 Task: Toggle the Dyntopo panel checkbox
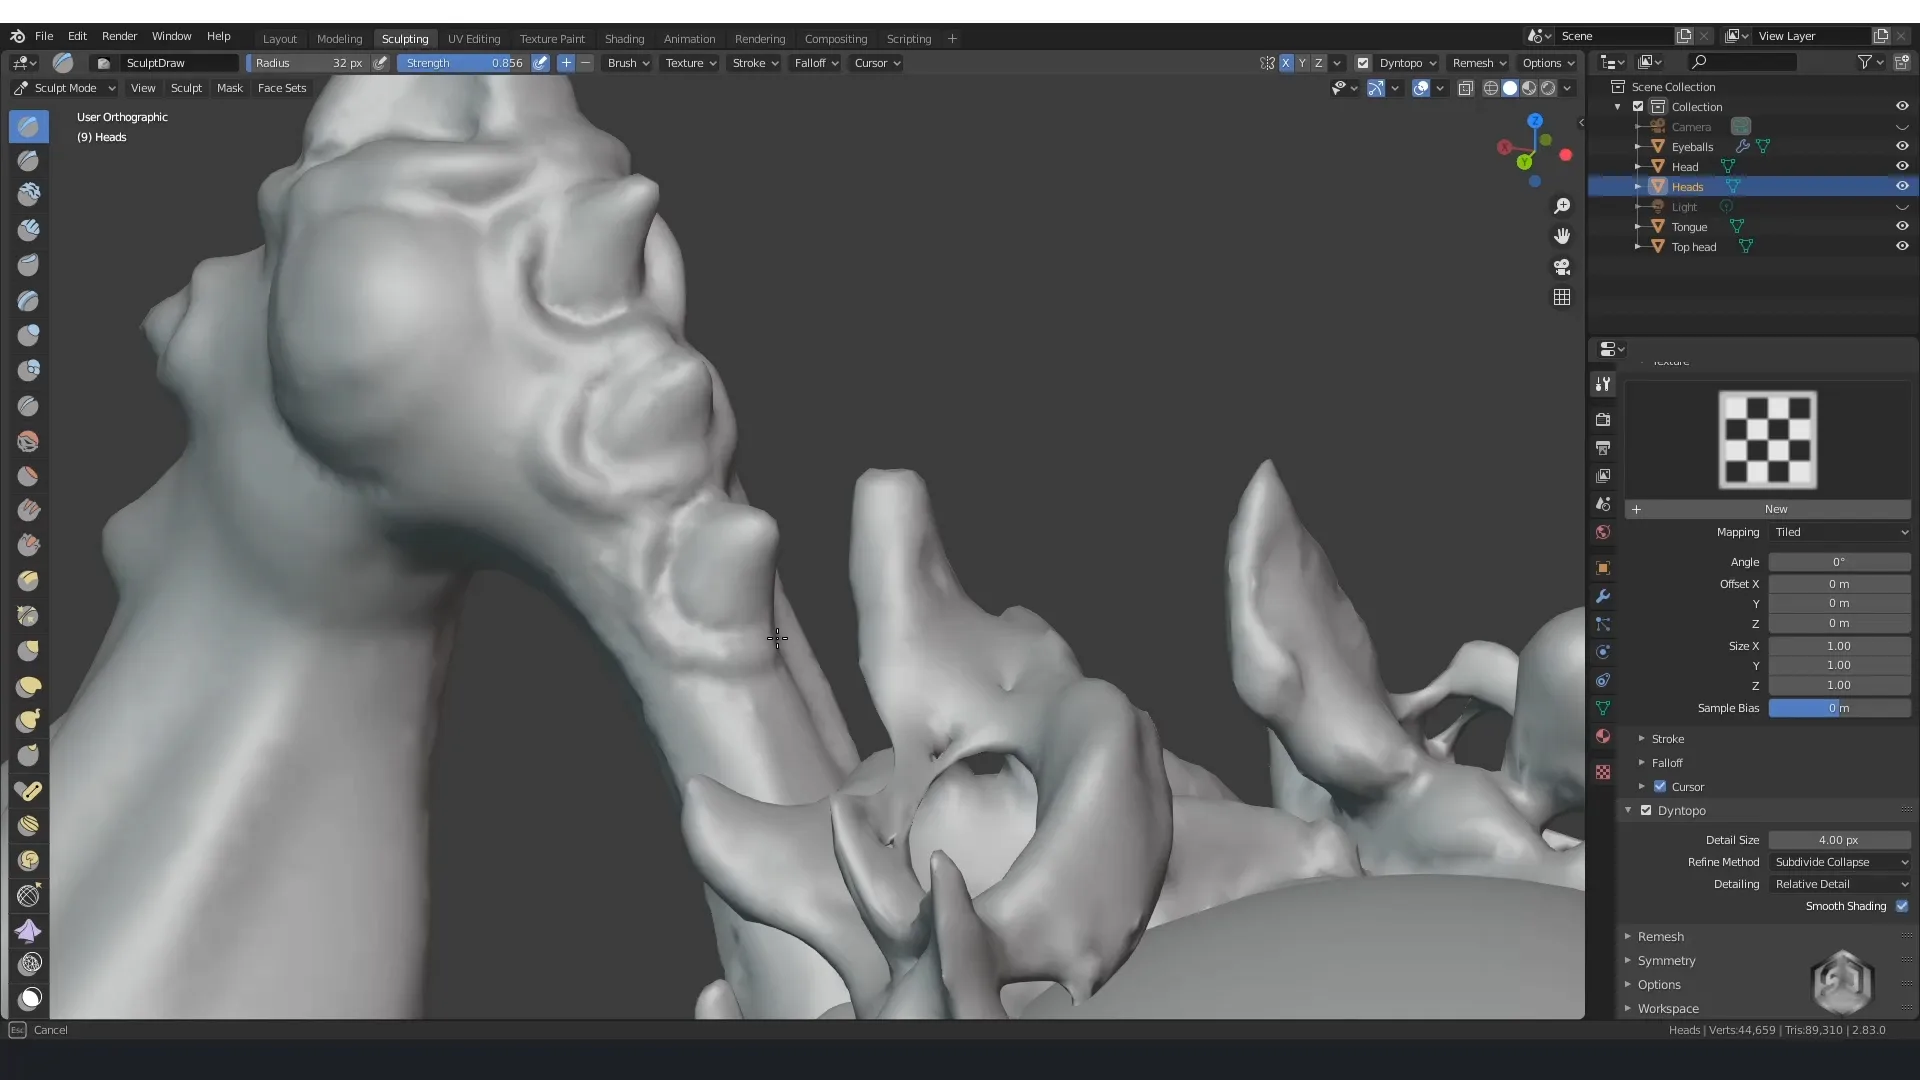tap(1646, 811)
